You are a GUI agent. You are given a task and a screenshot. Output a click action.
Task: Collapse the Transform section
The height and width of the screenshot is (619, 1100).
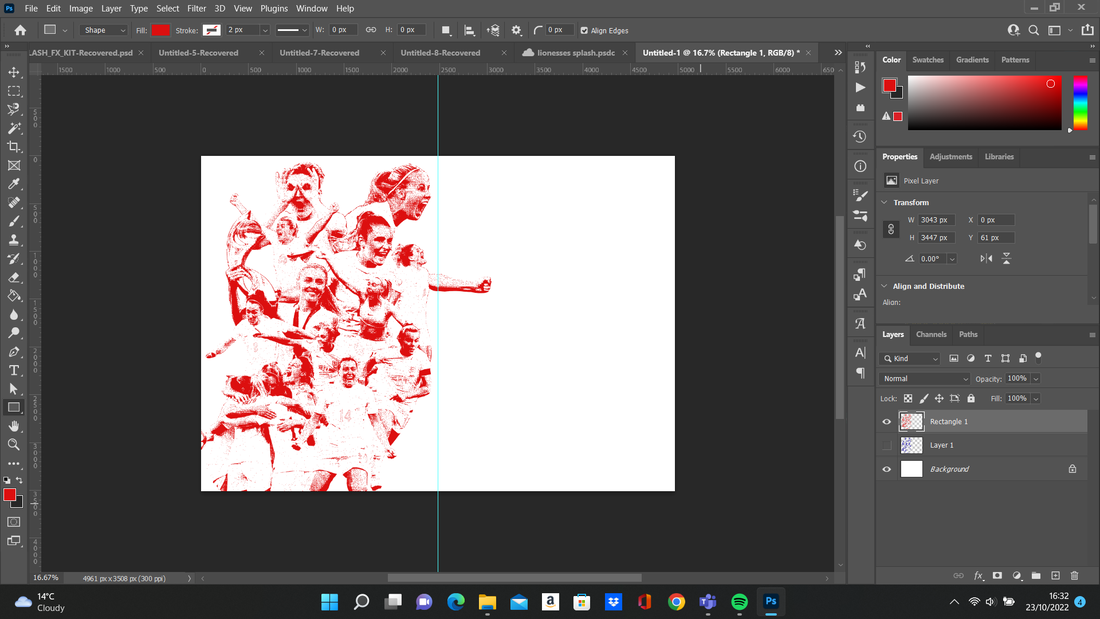885,202
